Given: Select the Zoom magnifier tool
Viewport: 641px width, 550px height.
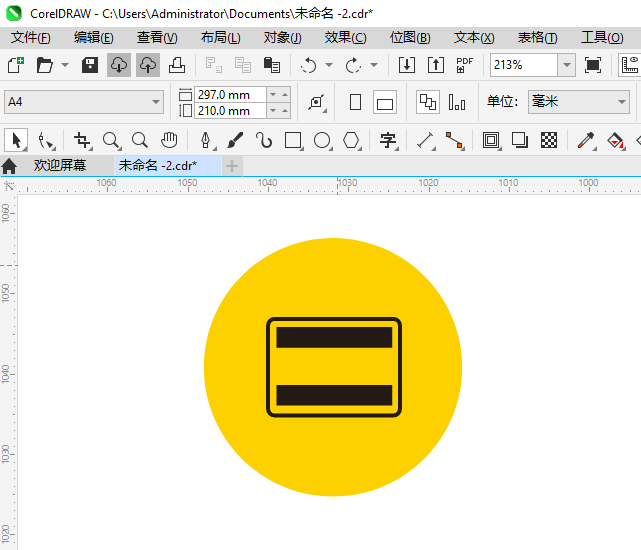Looking at the screenshot, I should (111, 141).
